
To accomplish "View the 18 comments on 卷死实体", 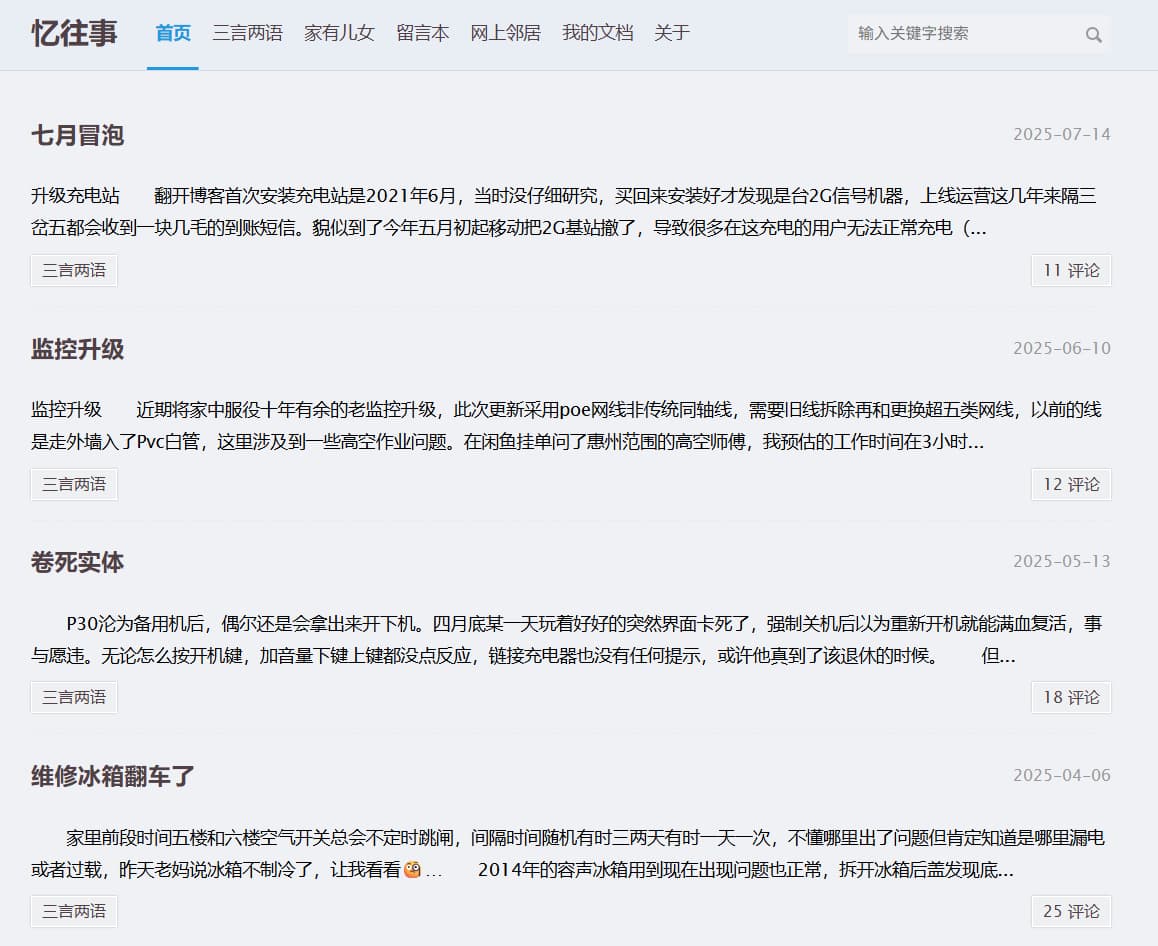I will tap(1071, 697).
